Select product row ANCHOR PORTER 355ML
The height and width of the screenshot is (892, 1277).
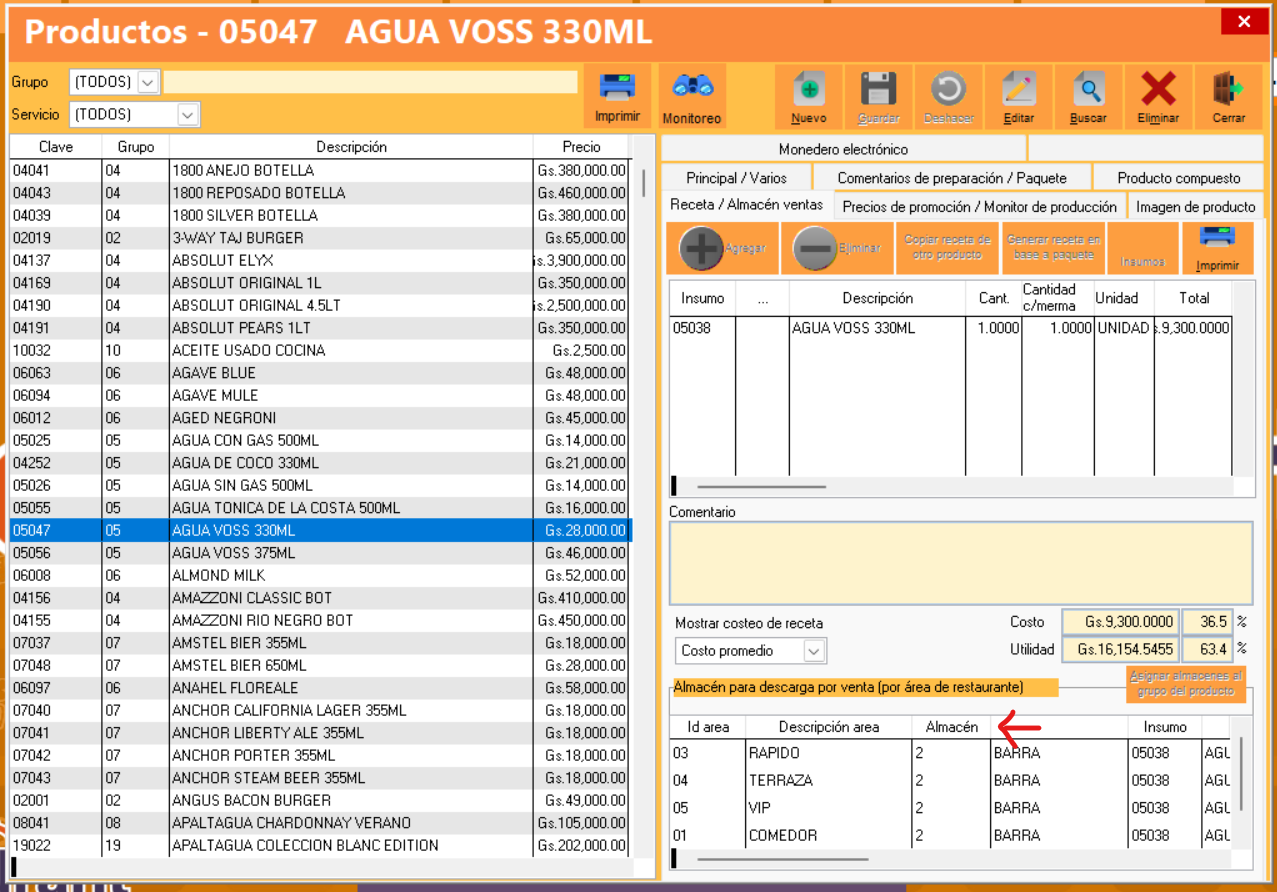coord(320,755)
